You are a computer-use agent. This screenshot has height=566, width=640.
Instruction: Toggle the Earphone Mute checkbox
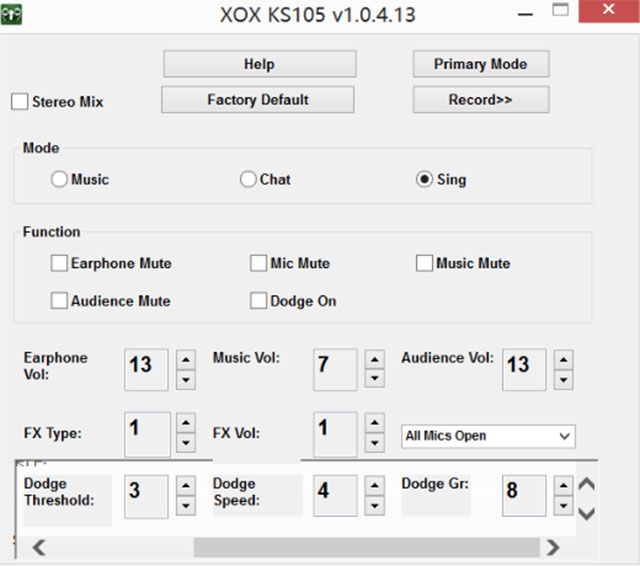(x=59, y=263)
